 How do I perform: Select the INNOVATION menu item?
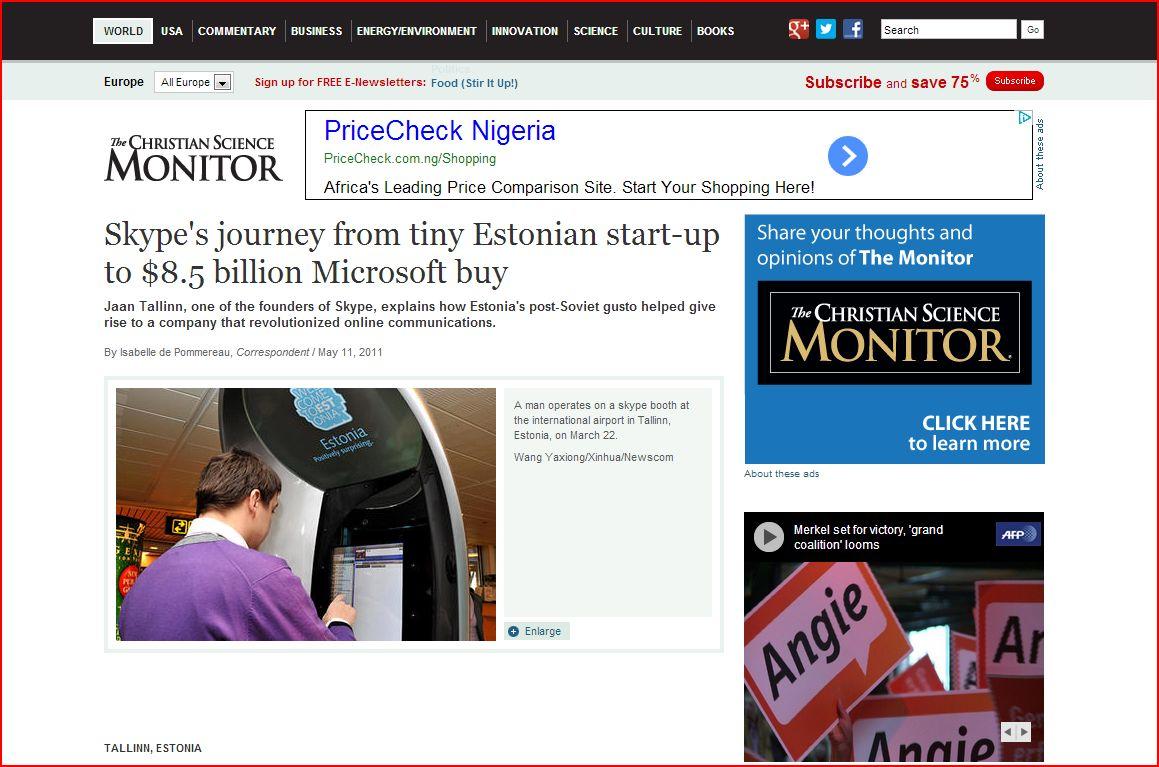525,31
